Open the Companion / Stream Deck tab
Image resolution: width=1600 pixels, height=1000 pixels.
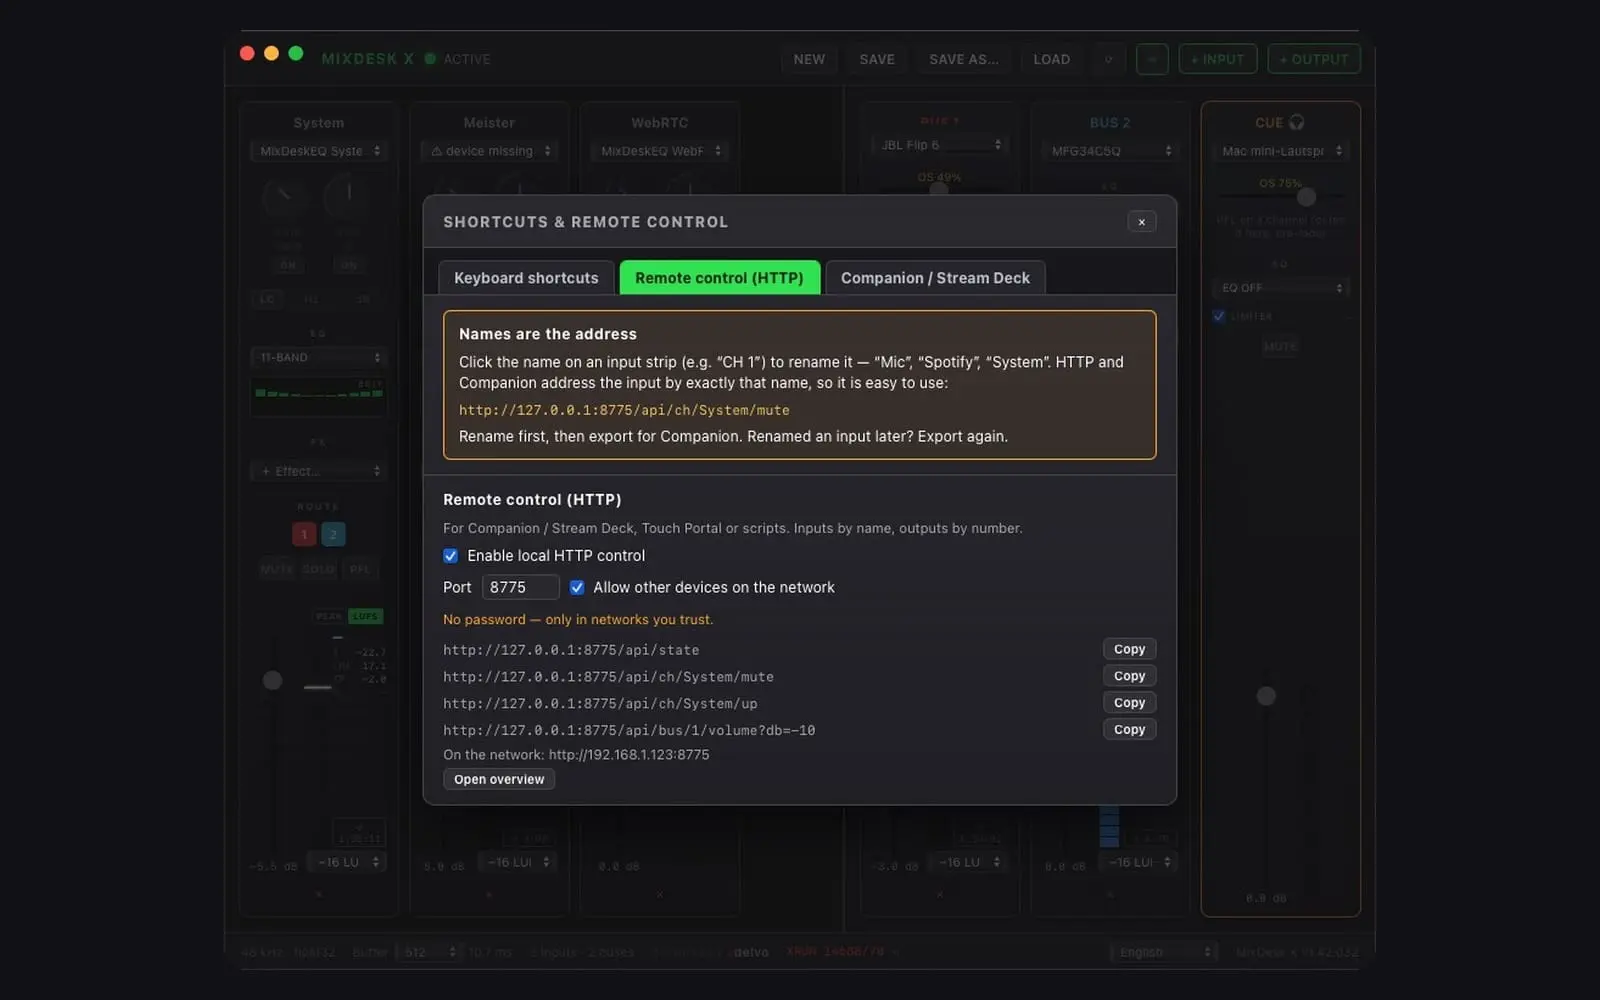pos(935,278)
